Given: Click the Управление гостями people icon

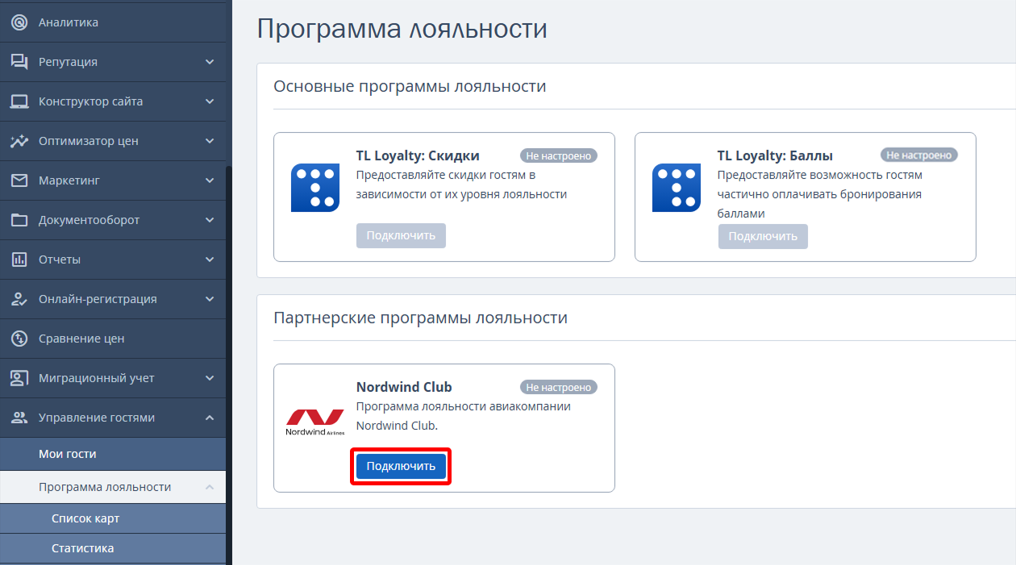Looking at the screenshot, I should [x=19, y=418].
